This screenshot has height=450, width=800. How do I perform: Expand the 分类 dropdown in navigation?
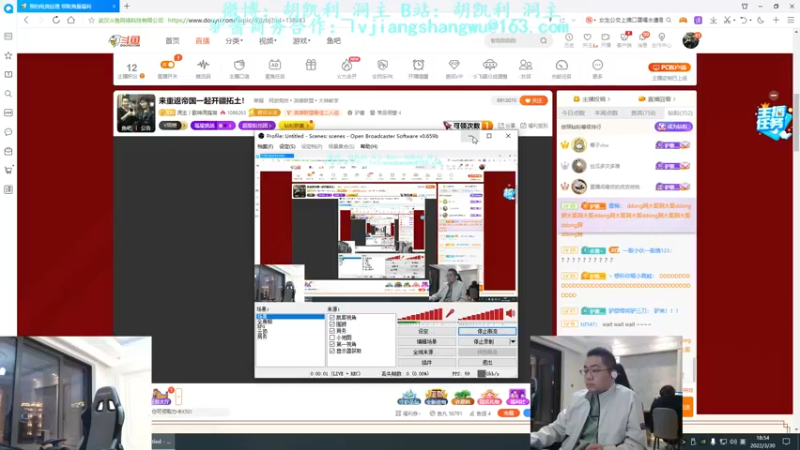[234, 40]
